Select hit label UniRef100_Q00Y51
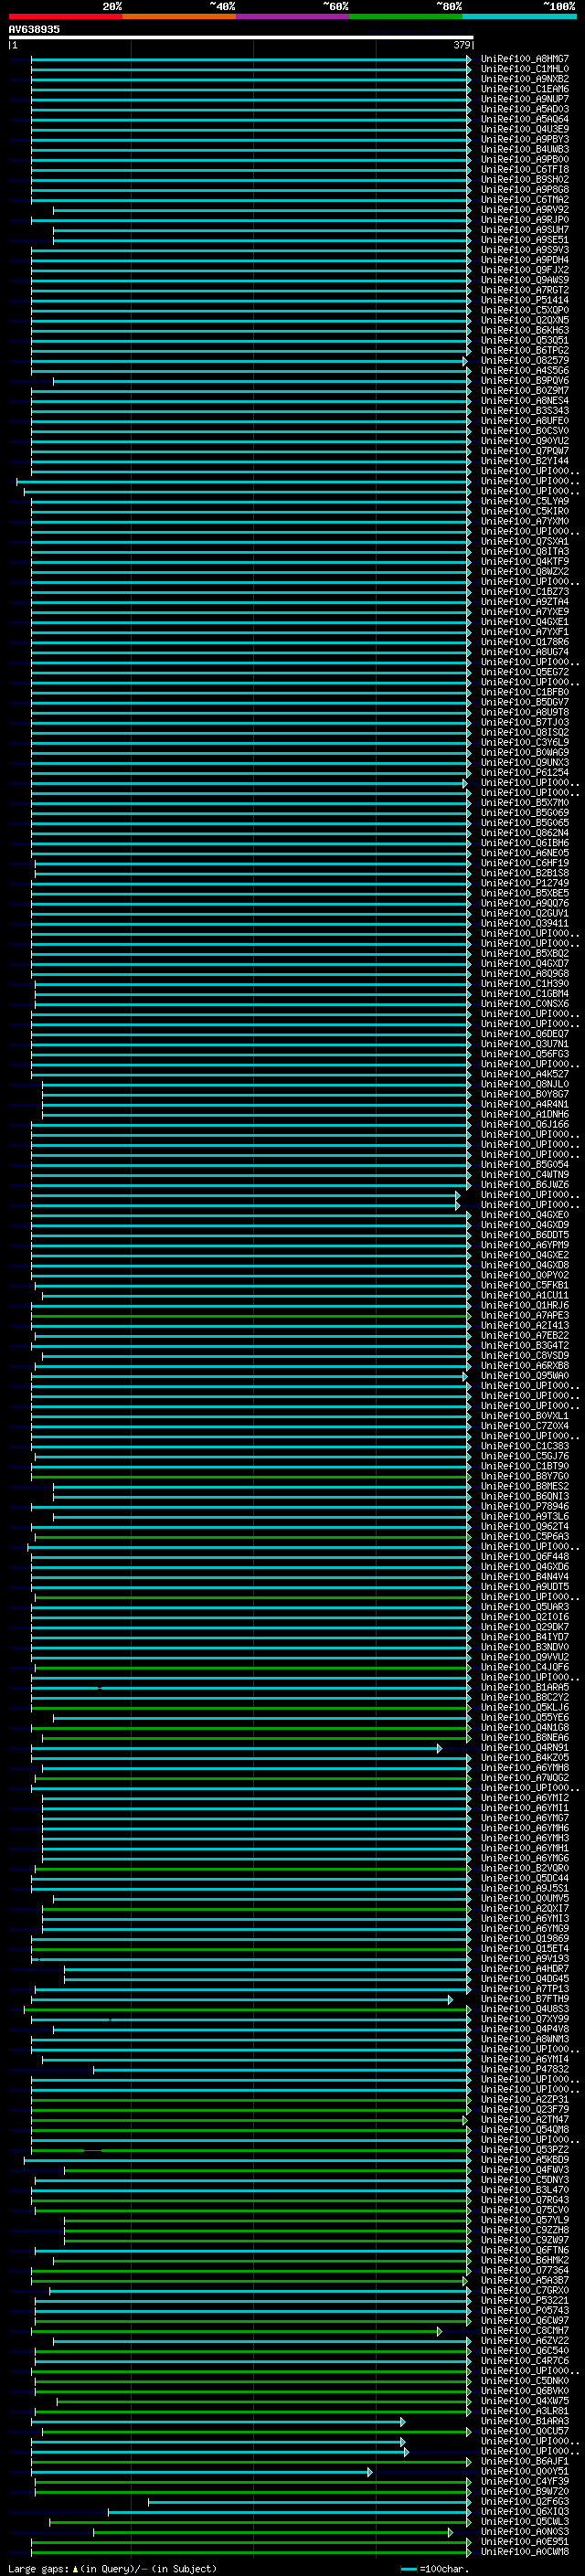This screenshot has height=2576, width=585. 525,2472
